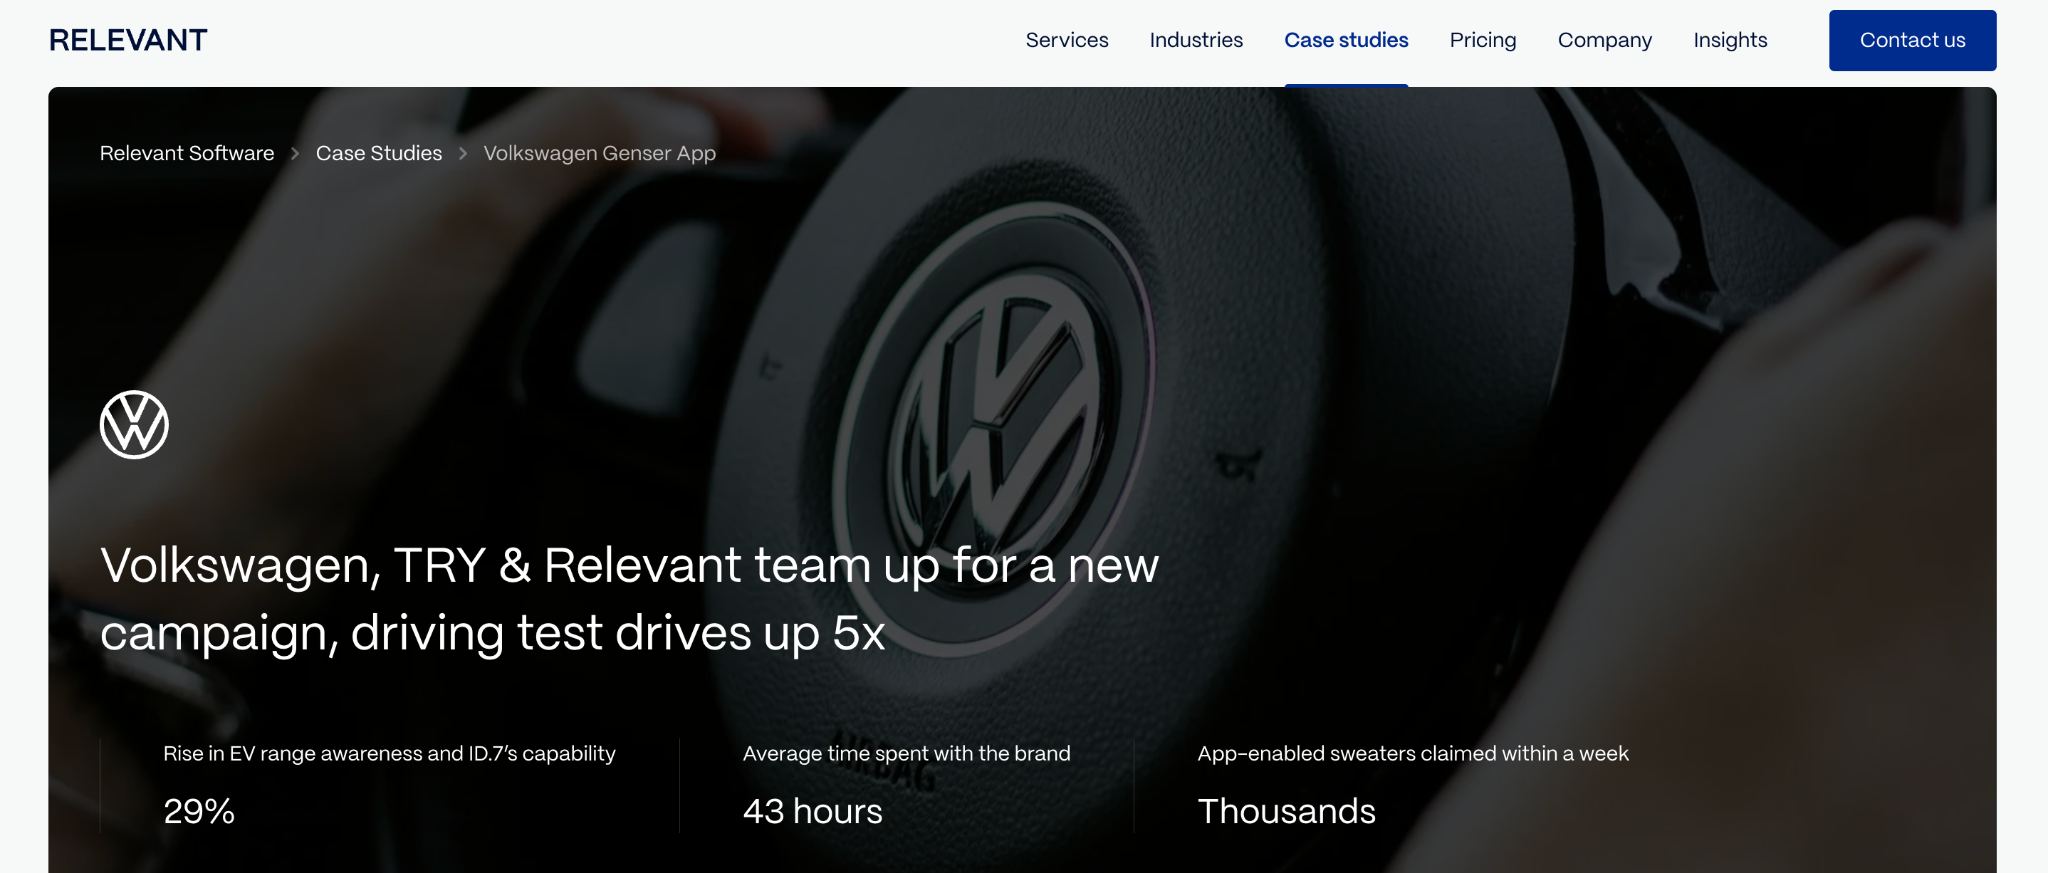Go to the Case studies tab
Viewport: 2048px width, 873px height.
click(1346, 40)
